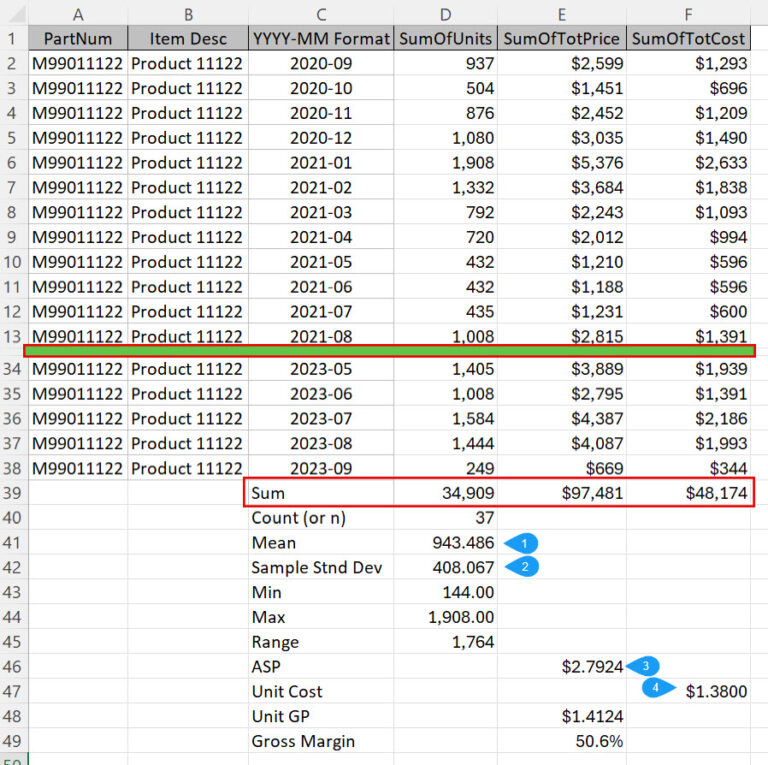Select column D header
768x765 pixels.
click(445, 13)
